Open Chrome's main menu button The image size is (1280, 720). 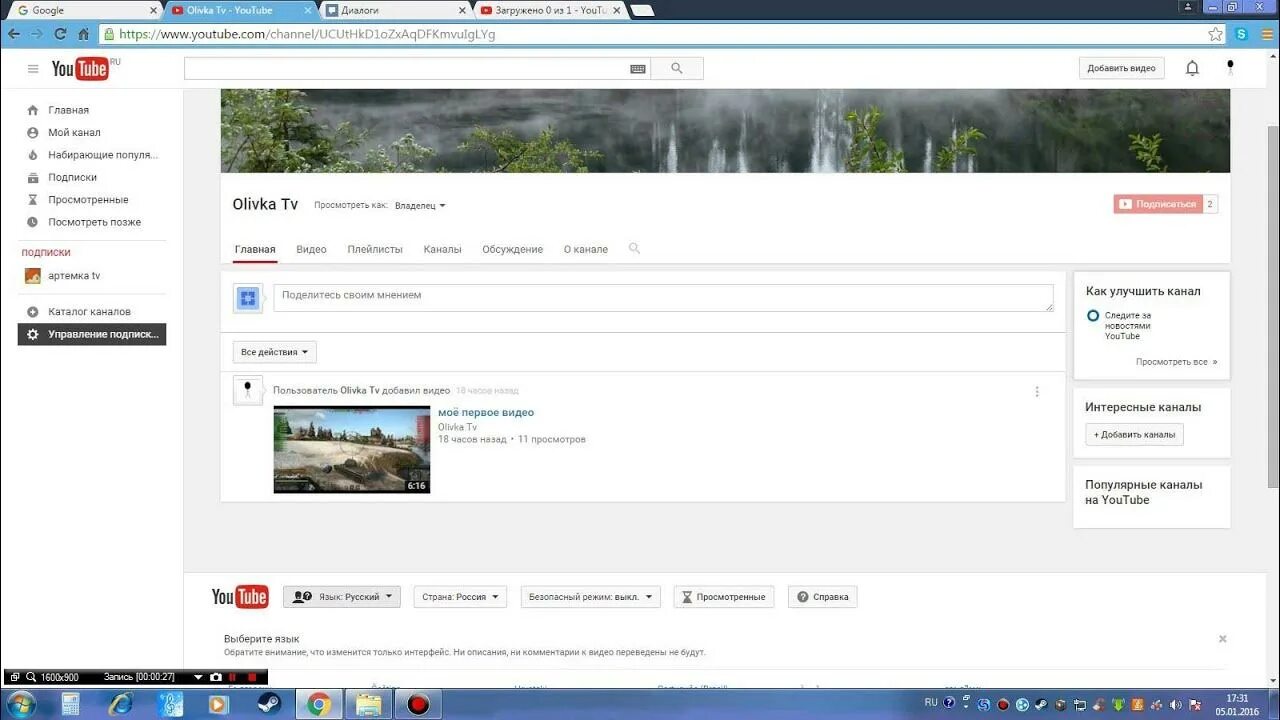pyautogui.click(x=1266, y=34)
